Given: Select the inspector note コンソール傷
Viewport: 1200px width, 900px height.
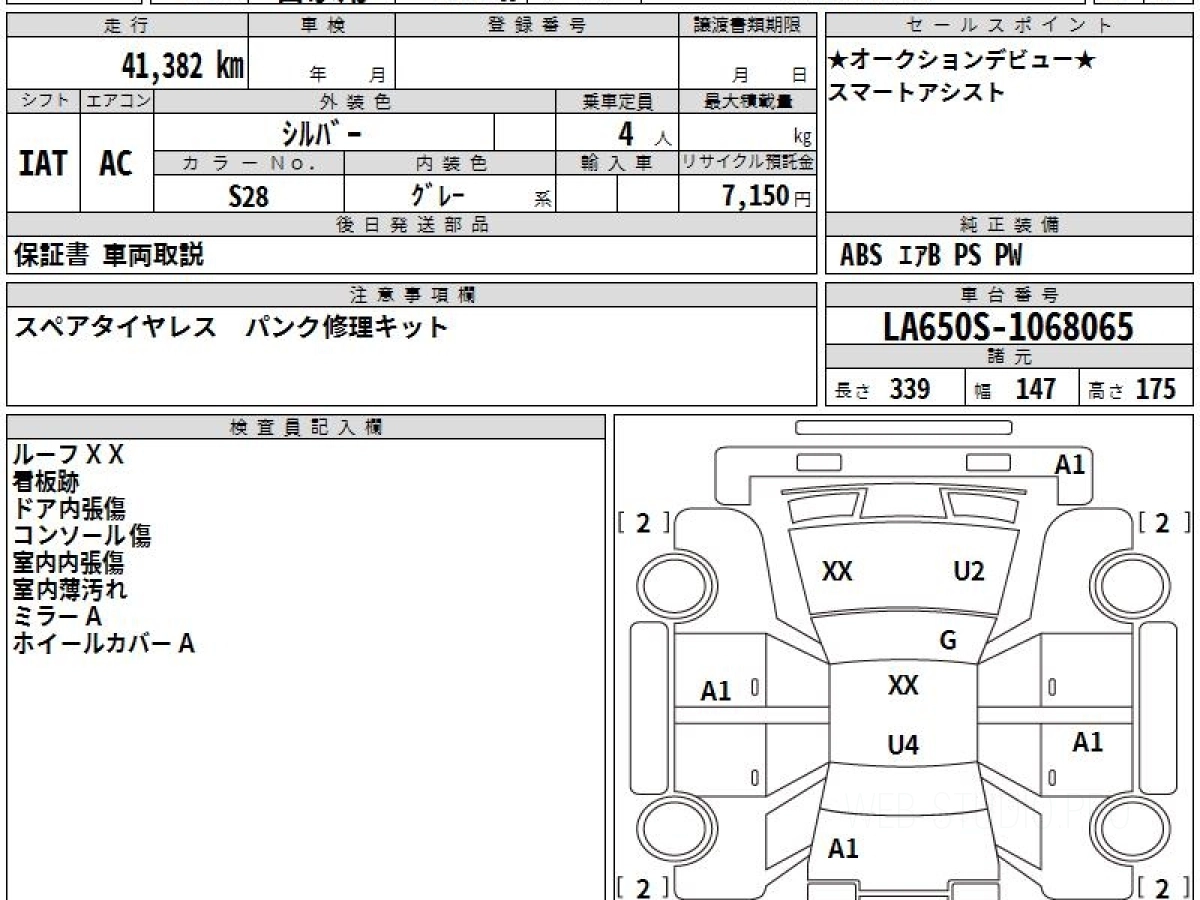Looking at the screenshot, I should (81, 536).
